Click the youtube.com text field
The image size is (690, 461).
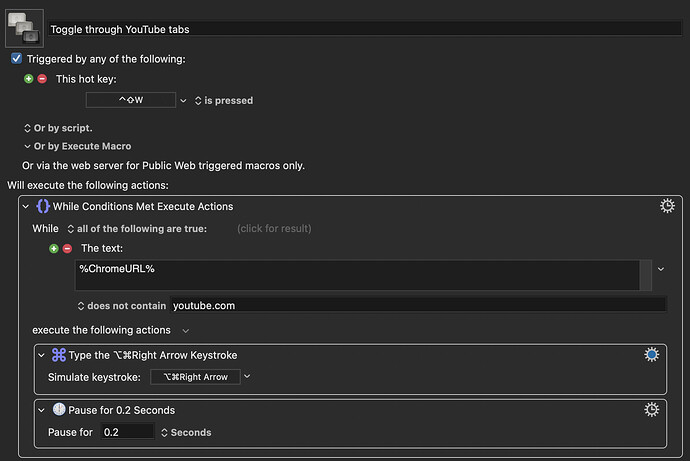point(417,305)
